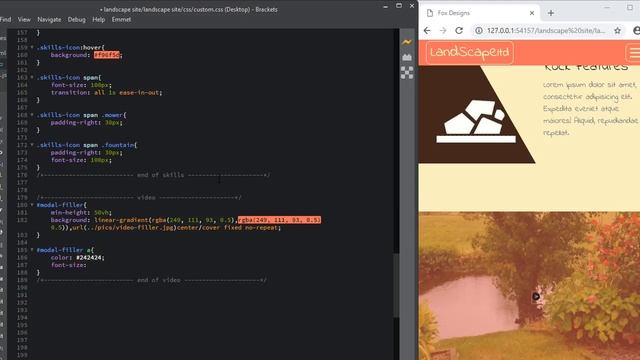
Task: Click the 'Rock Features' heading on the webpage
Action: (586, 68)
